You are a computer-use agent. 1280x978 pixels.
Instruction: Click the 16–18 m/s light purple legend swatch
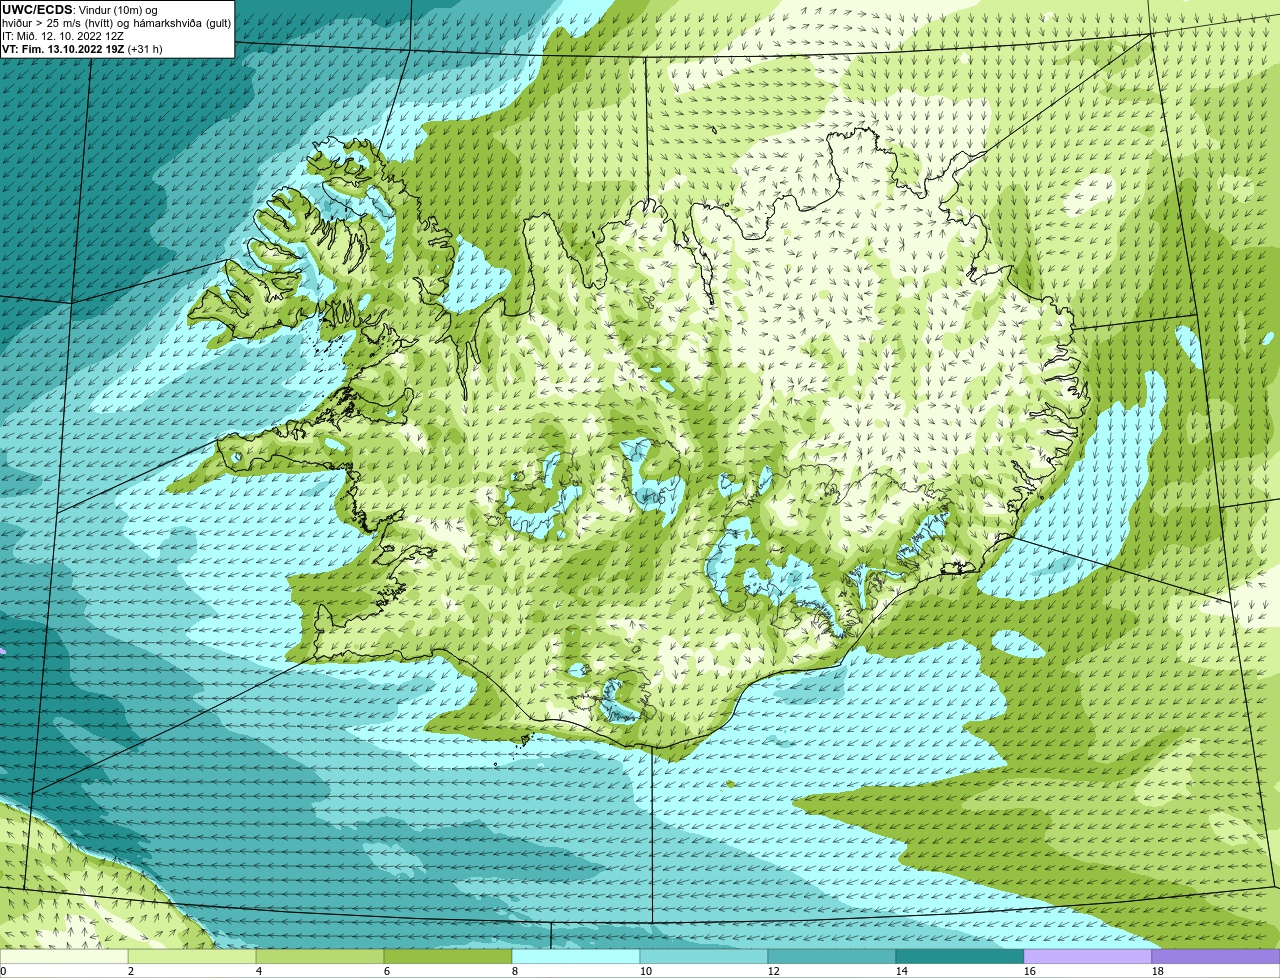point(1088,957)
